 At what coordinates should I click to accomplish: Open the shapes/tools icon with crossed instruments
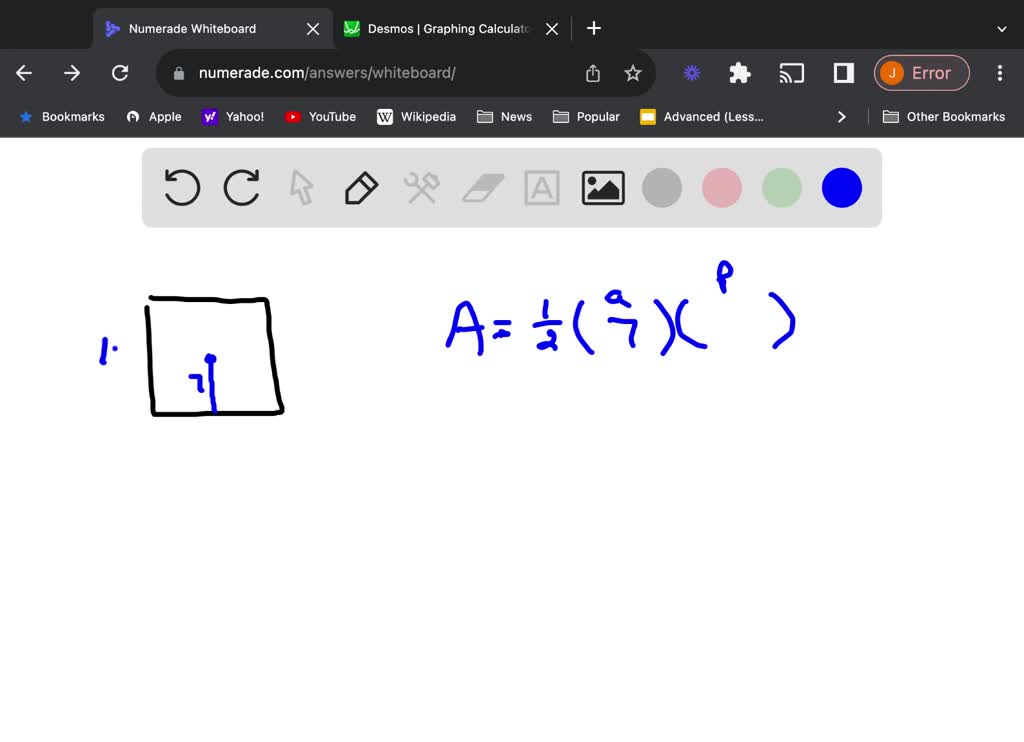coord(421,187)
